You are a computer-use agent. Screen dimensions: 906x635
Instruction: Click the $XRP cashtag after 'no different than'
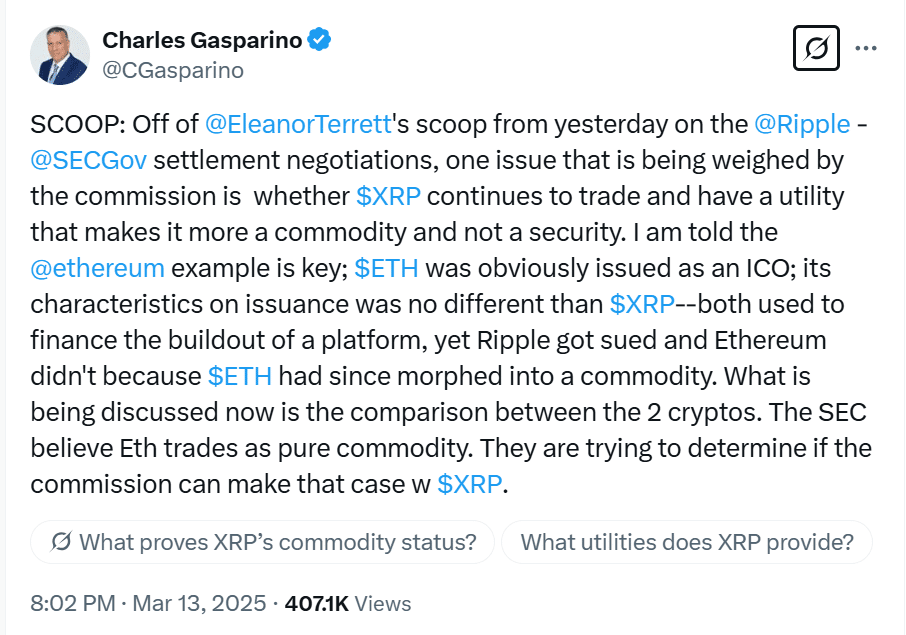coord(642,304)
